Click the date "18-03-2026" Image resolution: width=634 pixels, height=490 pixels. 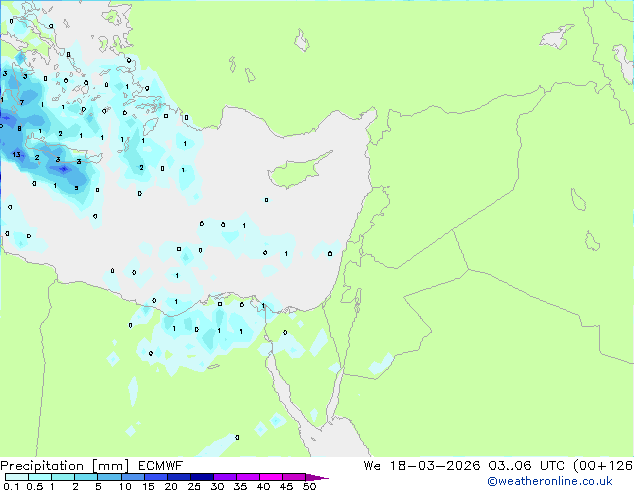click(435, 466)
